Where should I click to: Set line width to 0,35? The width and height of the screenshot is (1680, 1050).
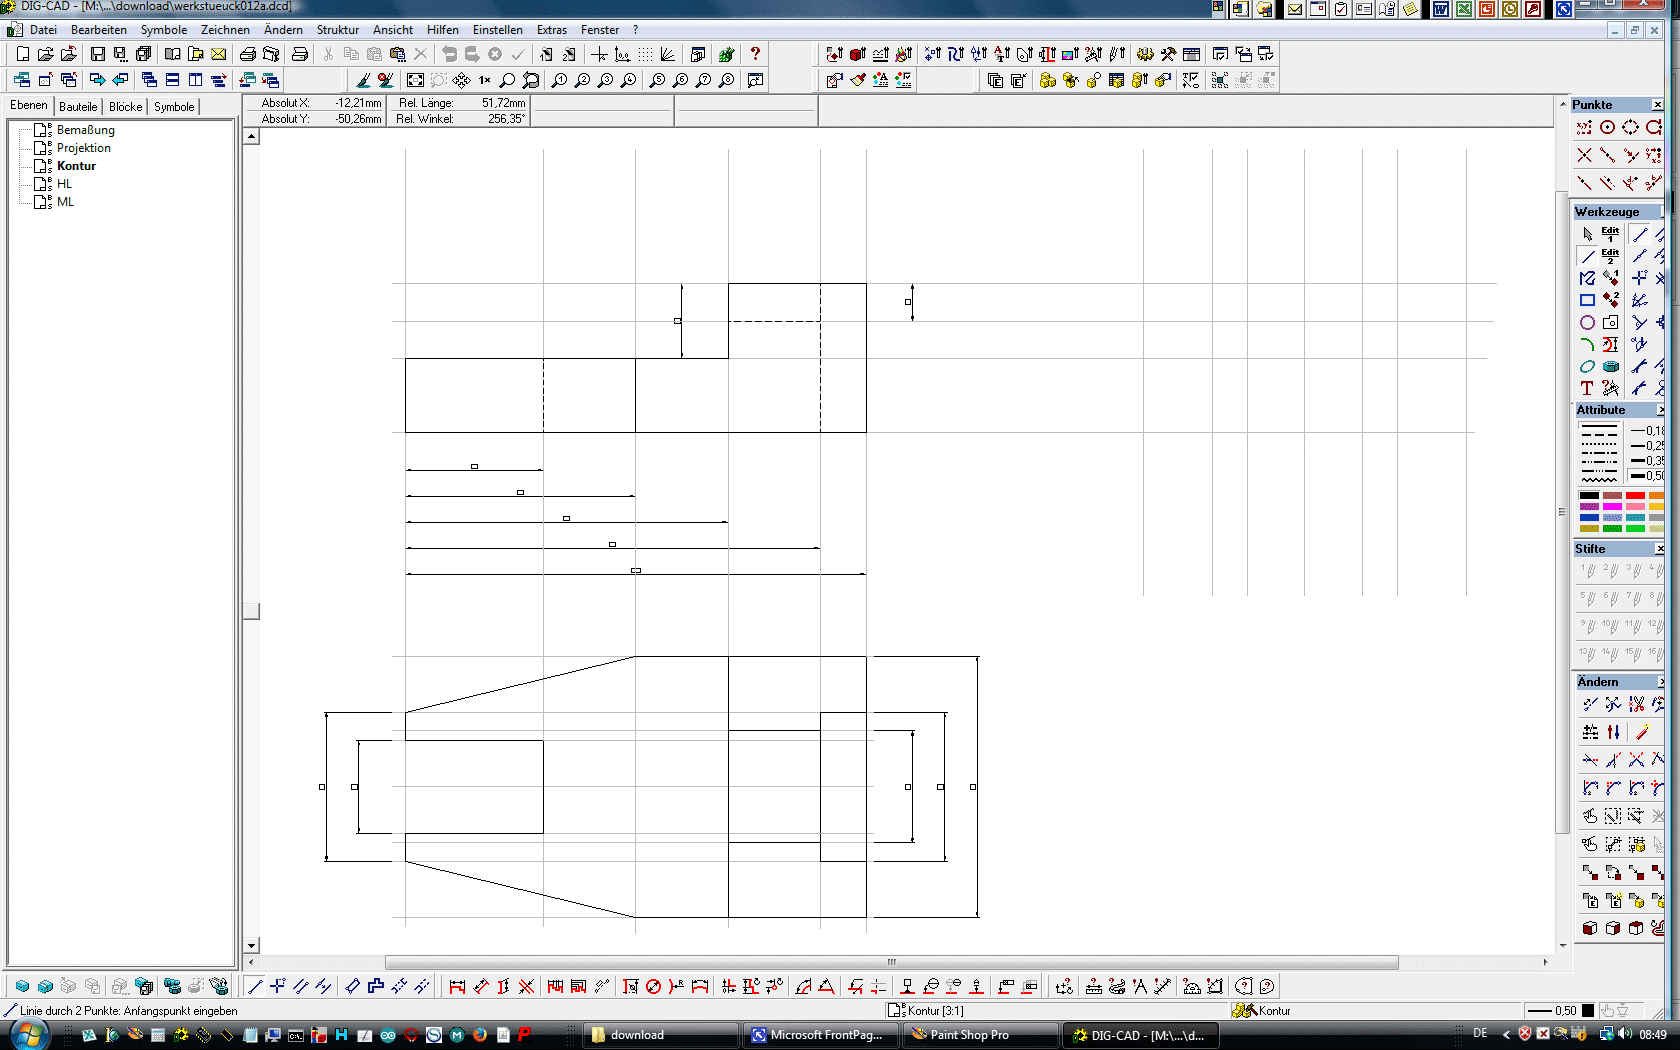[x=1647, y=461]
